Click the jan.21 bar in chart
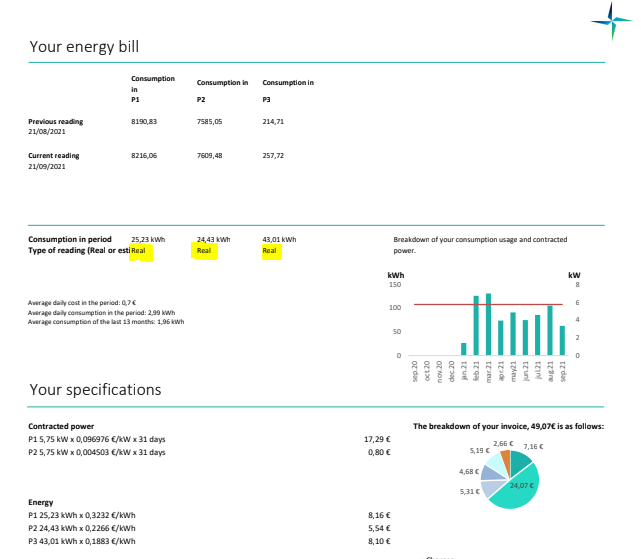The height and width of the screenshot is (559, 641). coord(464,349)
